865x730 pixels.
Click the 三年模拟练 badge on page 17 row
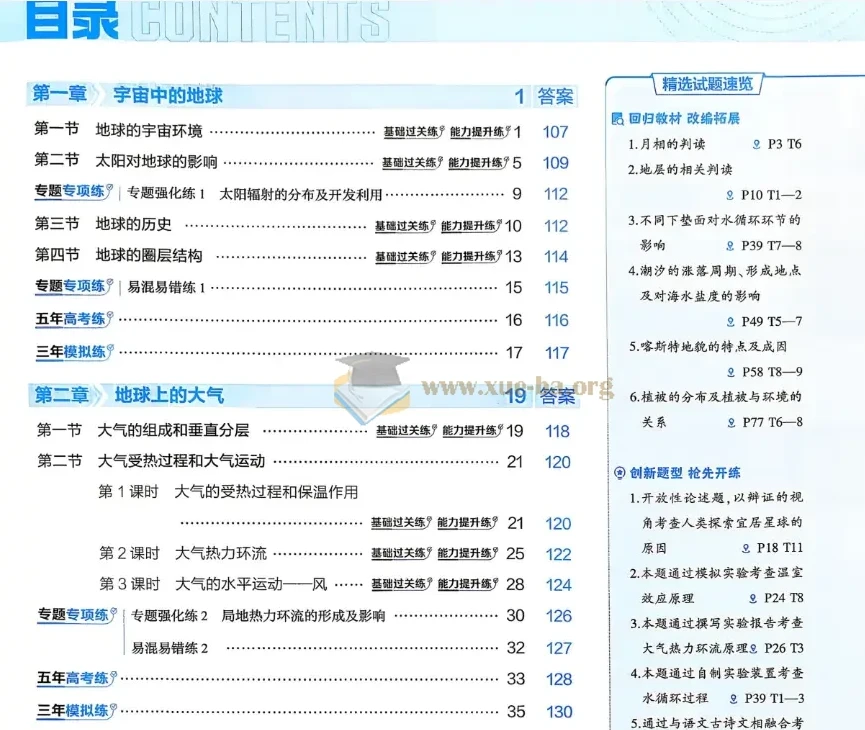[x=75, y=351]
